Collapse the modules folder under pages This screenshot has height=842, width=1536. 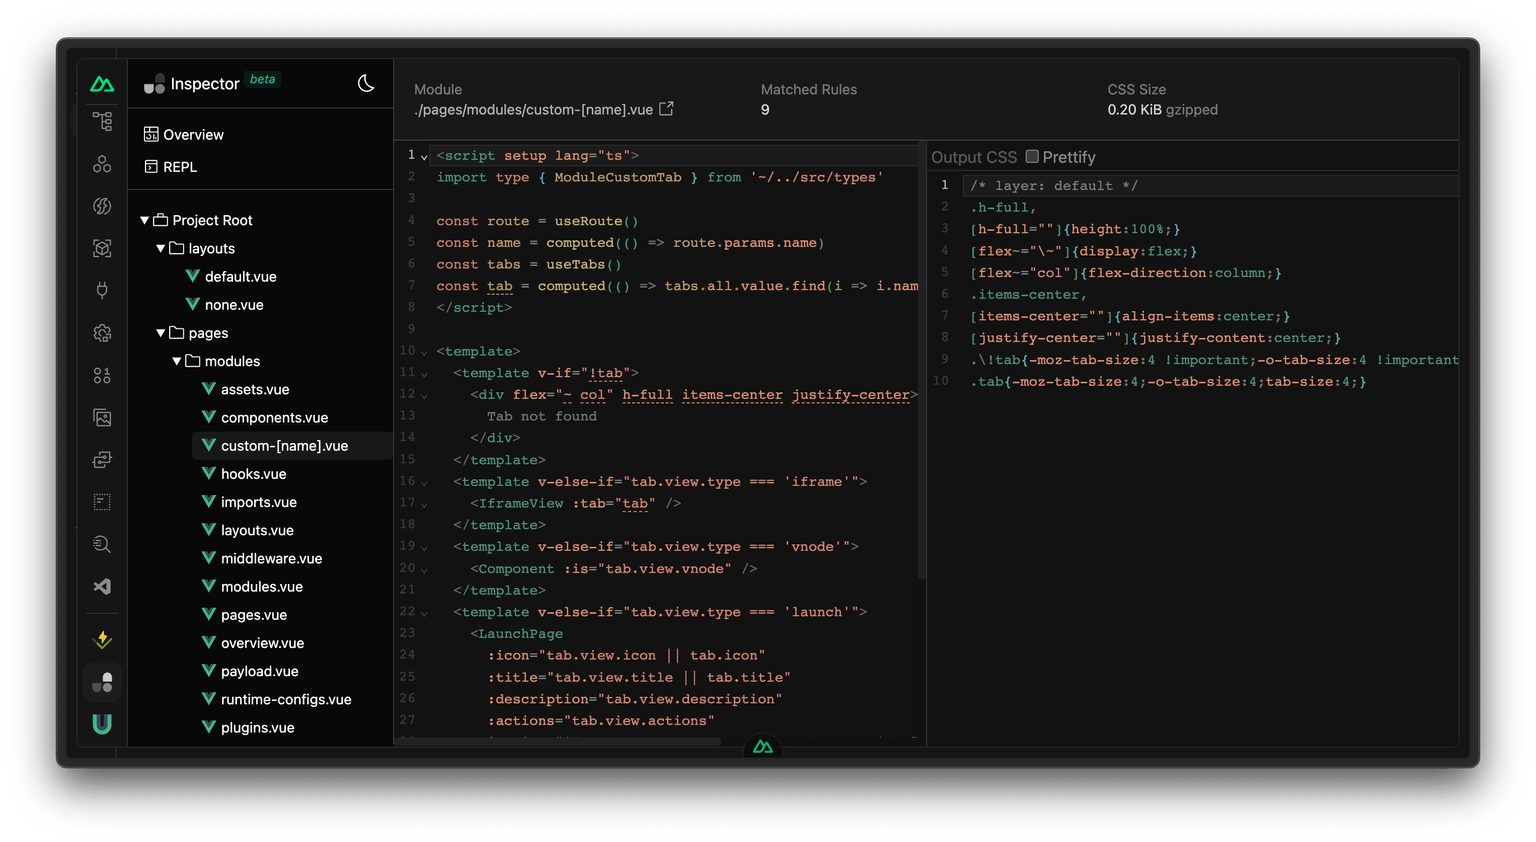click(176, 361)
